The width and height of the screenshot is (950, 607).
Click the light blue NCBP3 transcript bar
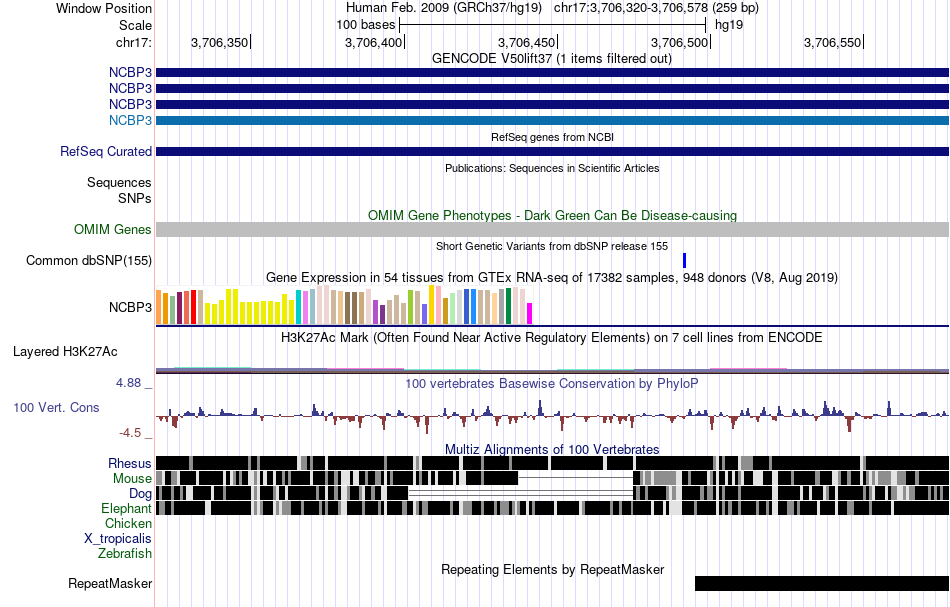(x=552, y=121)
